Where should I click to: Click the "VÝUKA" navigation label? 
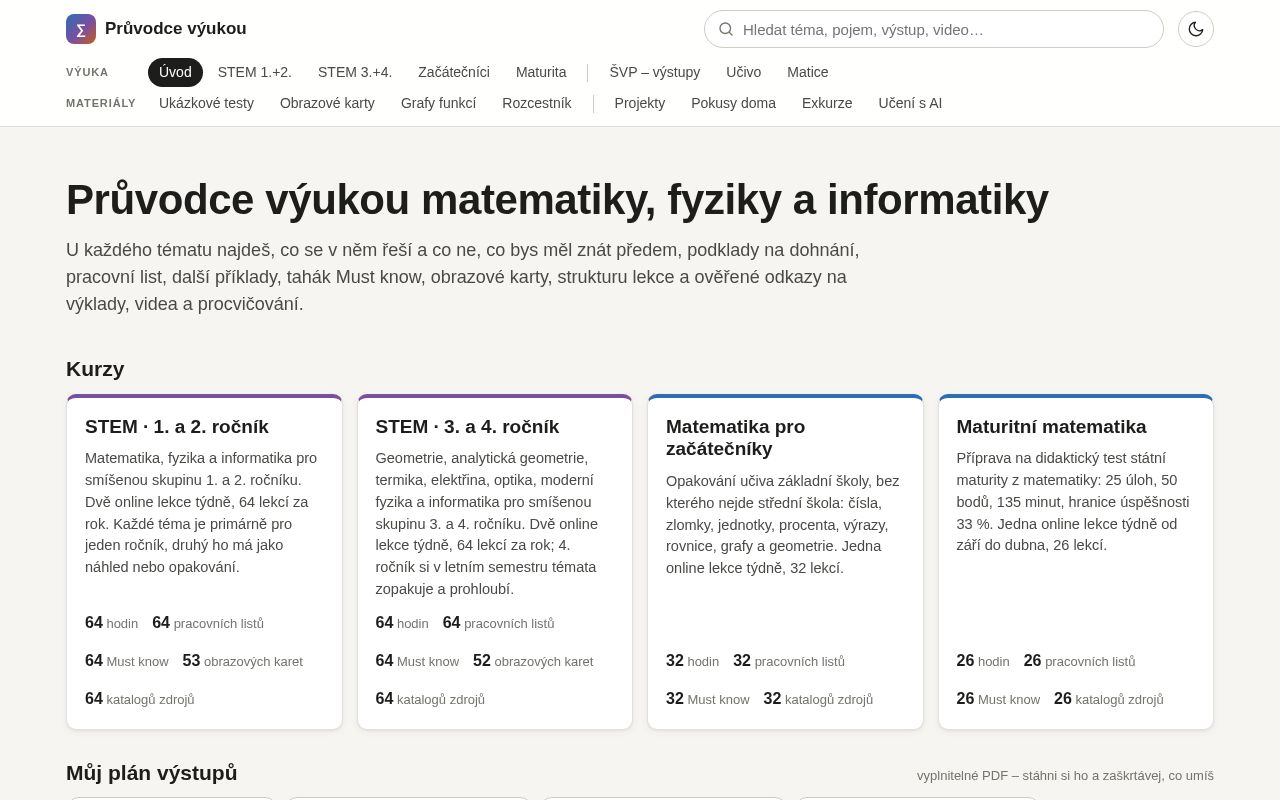coord(87,72)
